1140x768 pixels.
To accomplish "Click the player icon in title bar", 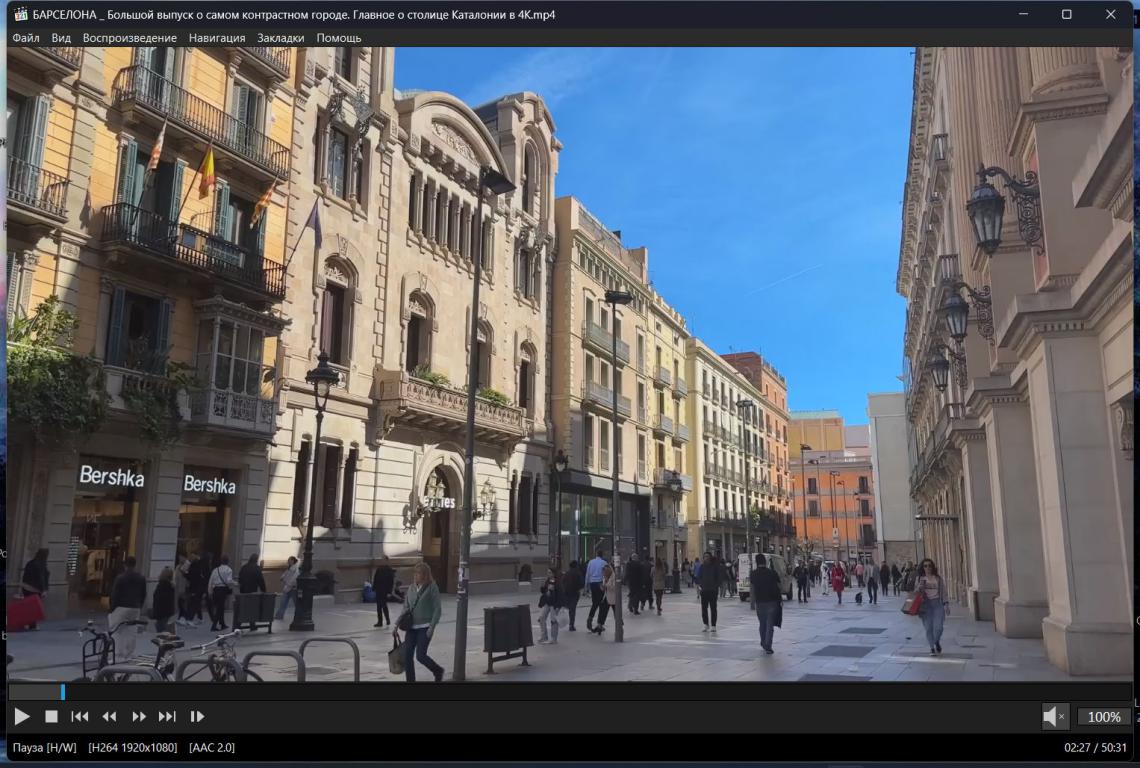I will (20, 14).
